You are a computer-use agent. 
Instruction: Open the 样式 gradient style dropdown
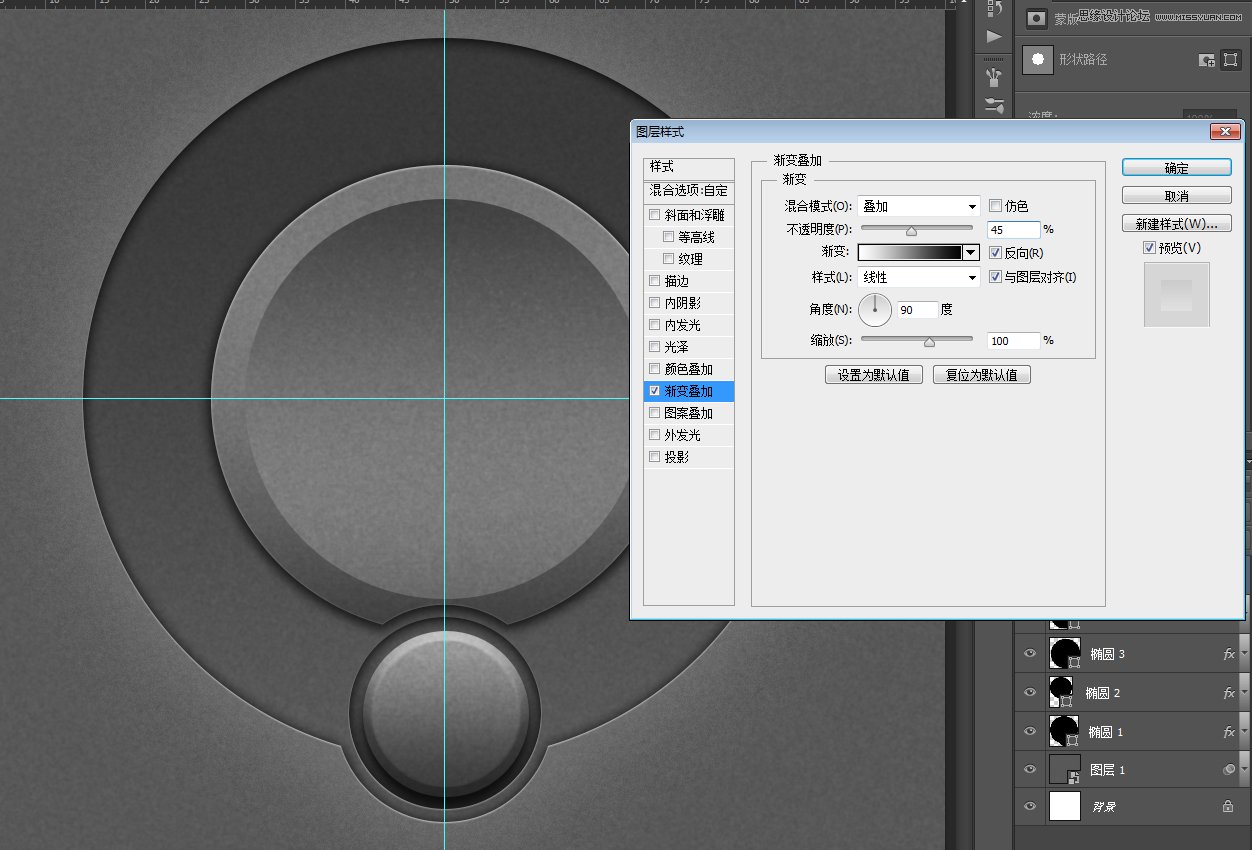tap(918, 277)
